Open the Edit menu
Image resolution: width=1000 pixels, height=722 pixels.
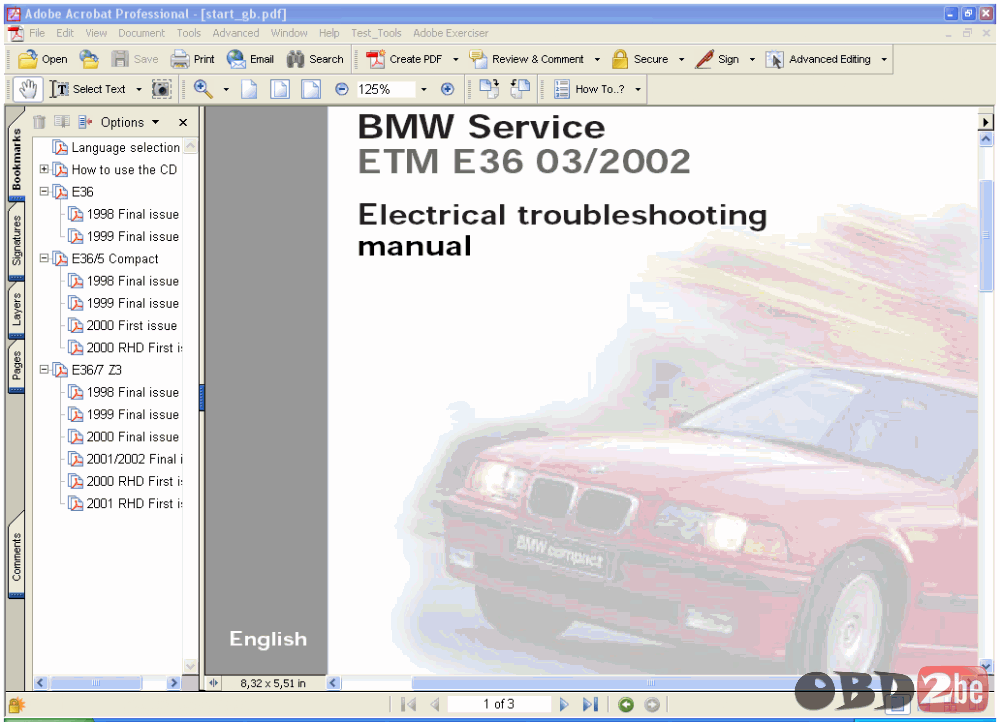click(65, 33)
